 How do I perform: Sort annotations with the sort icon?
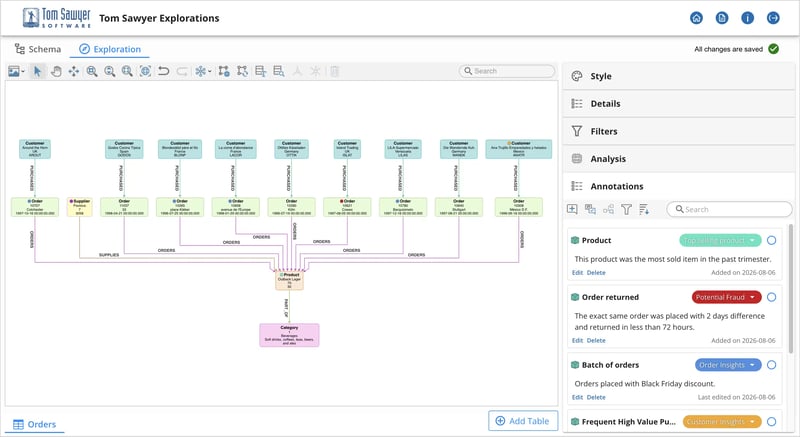644,209
